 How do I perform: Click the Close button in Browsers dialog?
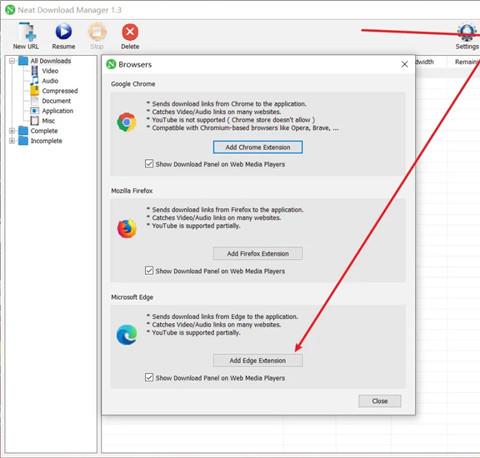coord(380,401)
